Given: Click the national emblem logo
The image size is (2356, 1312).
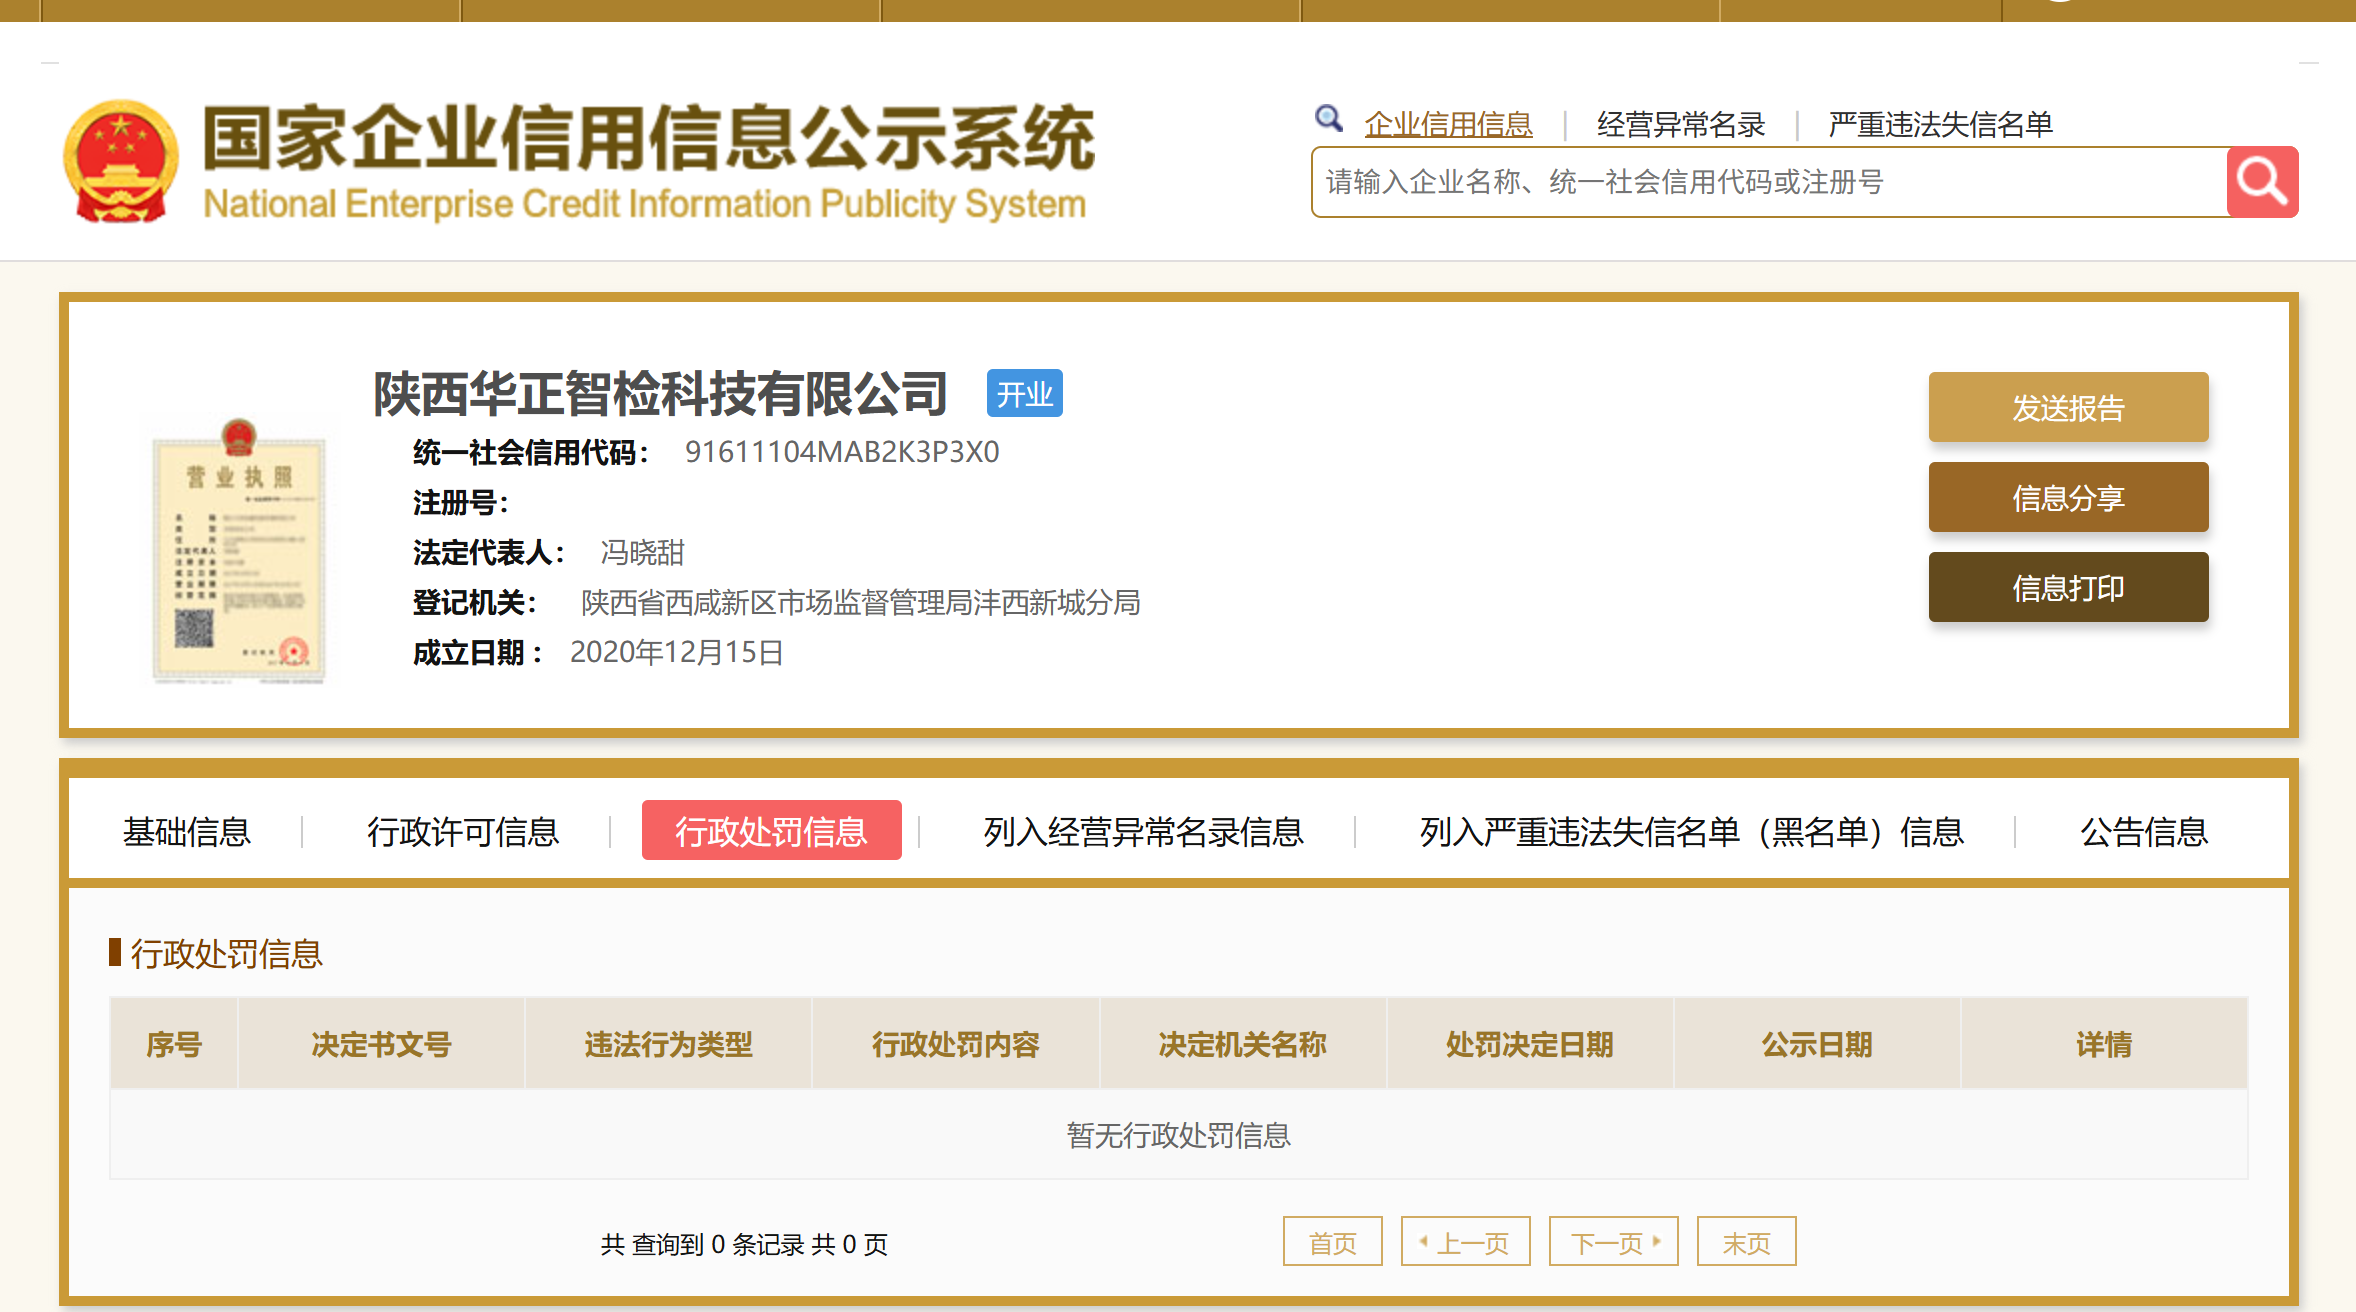Looking at the screenshot, I should click(x=121, y=161).
